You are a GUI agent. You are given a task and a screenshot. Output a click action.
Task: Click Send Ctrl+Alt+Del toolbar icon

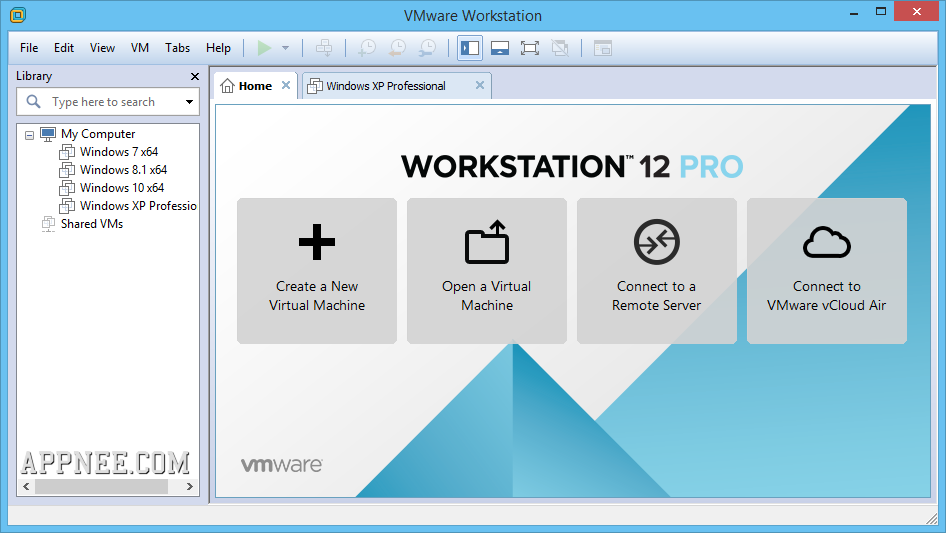click(x=324, y=48)
